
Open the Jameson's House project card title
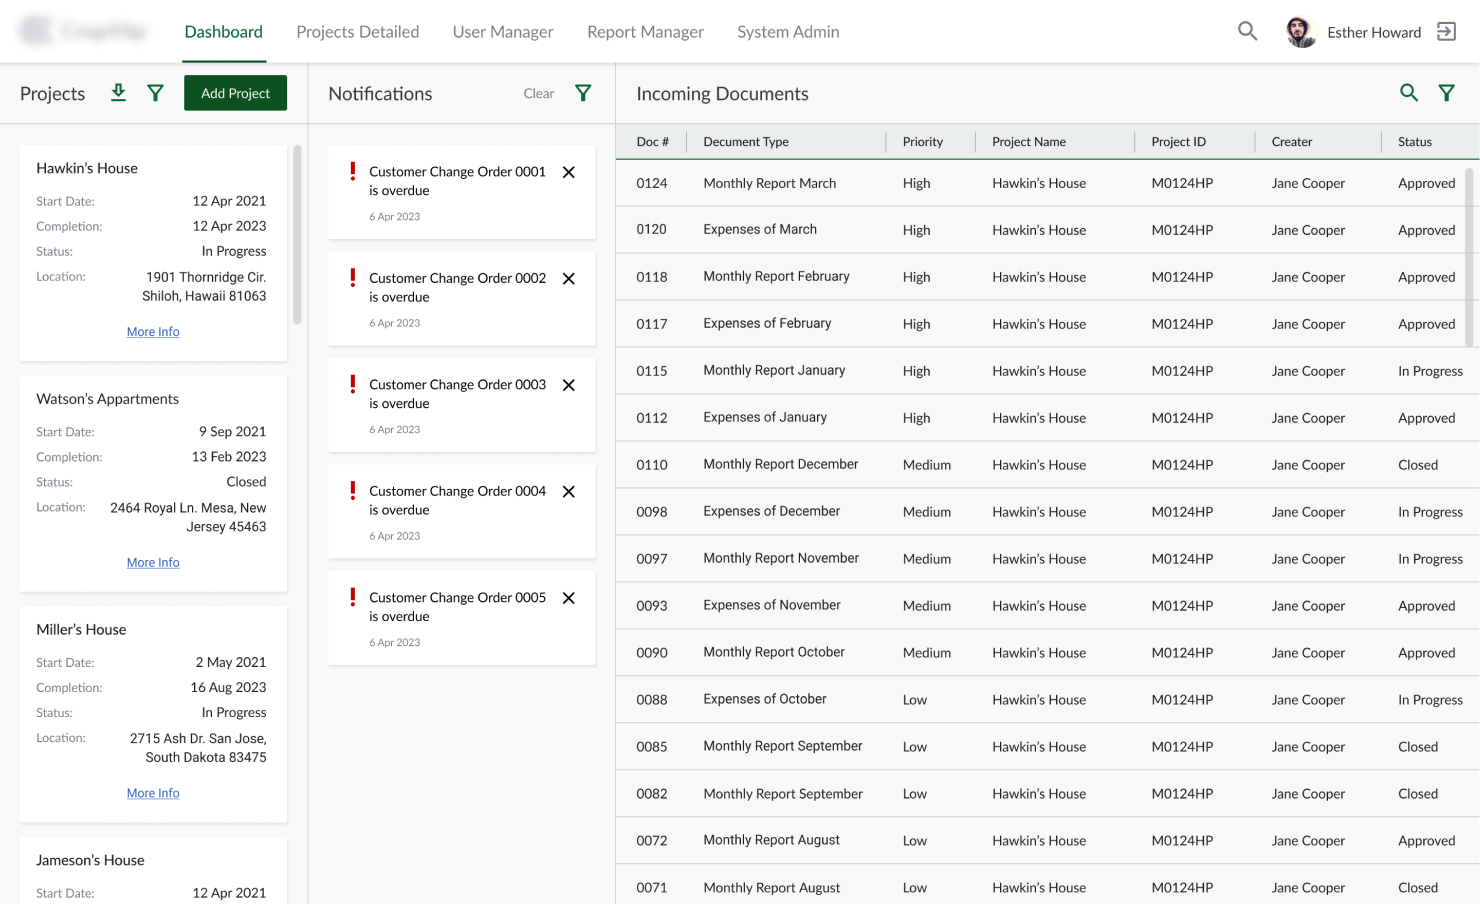point(90,860)
